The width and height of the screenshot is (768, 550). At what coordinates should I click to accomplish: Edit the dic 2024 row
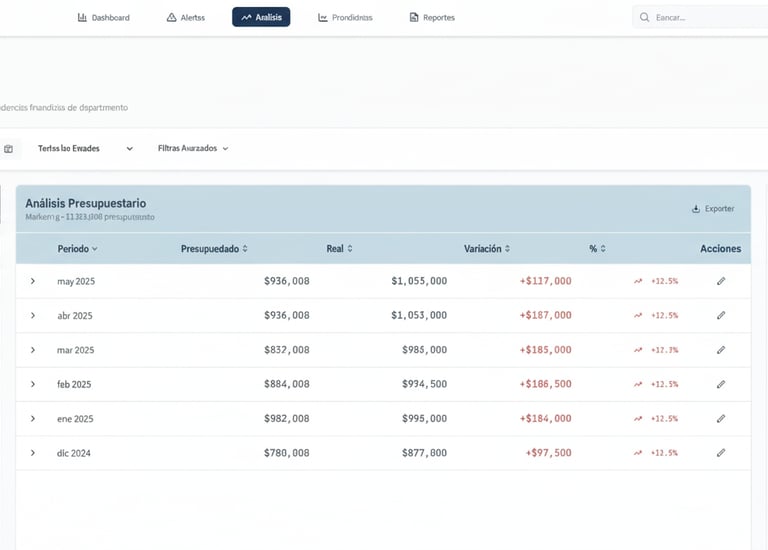point(721,453)
